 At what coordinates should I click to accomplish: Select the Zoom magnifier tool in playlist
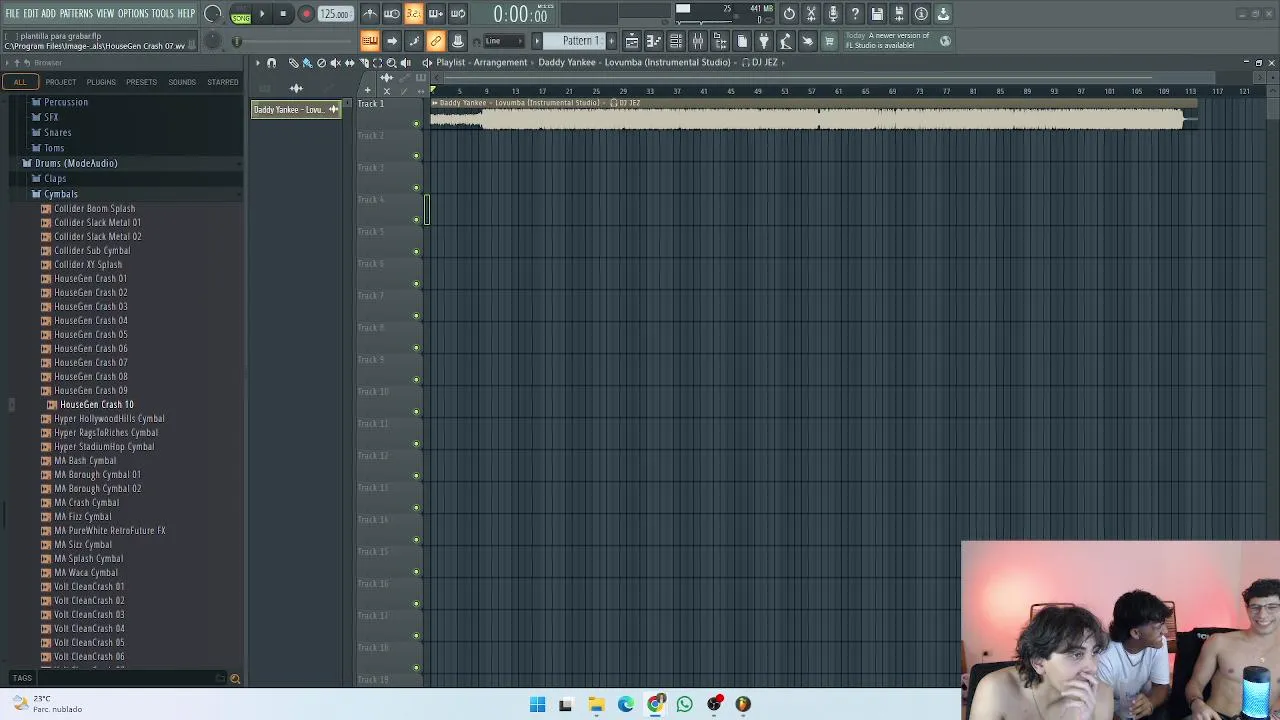[x=391, y=63]
